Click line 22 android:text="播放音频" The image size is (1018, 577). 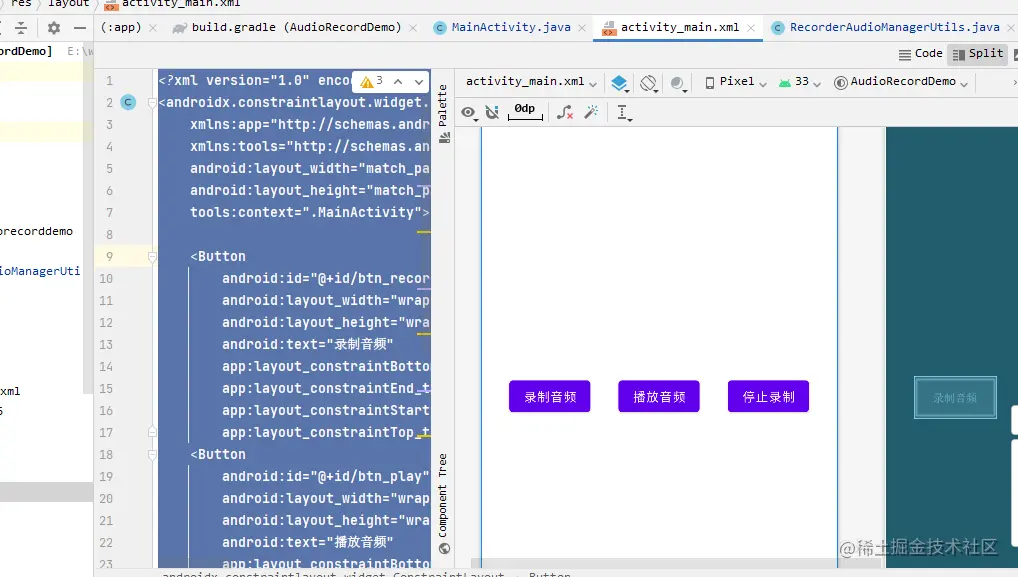[308, 543]
